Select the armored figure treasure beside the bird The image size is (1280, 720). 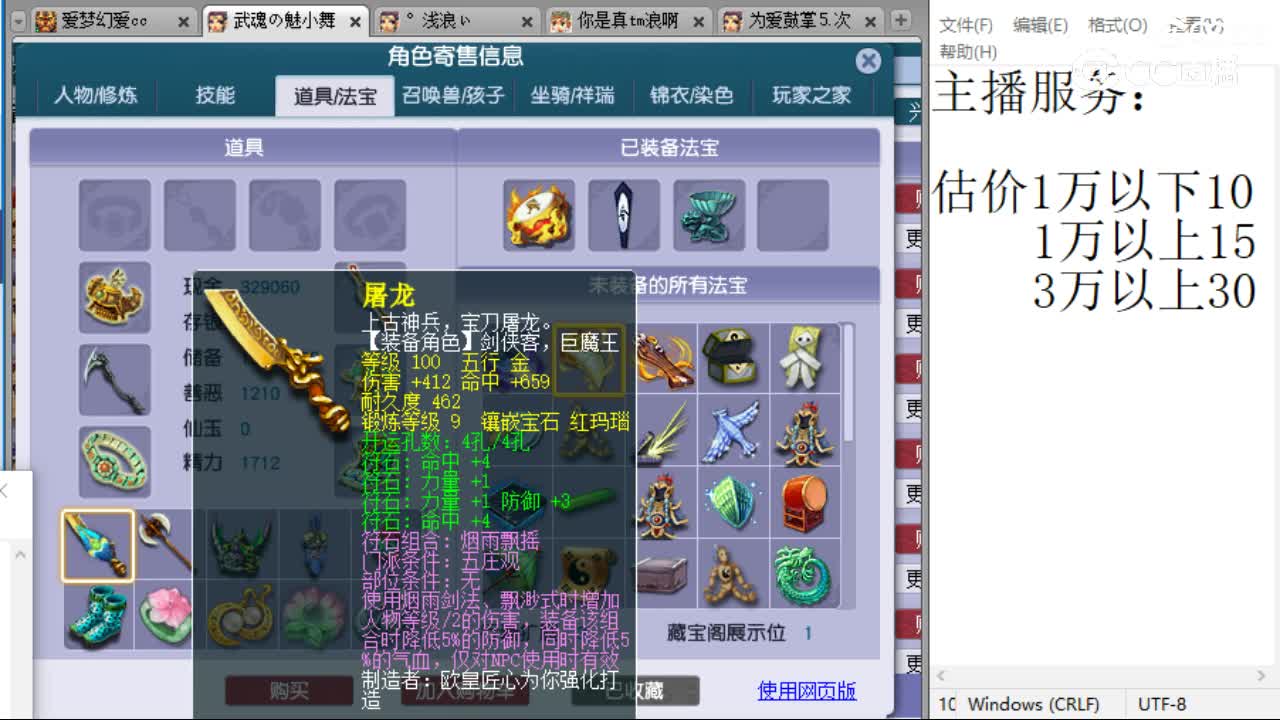point(804,431)
